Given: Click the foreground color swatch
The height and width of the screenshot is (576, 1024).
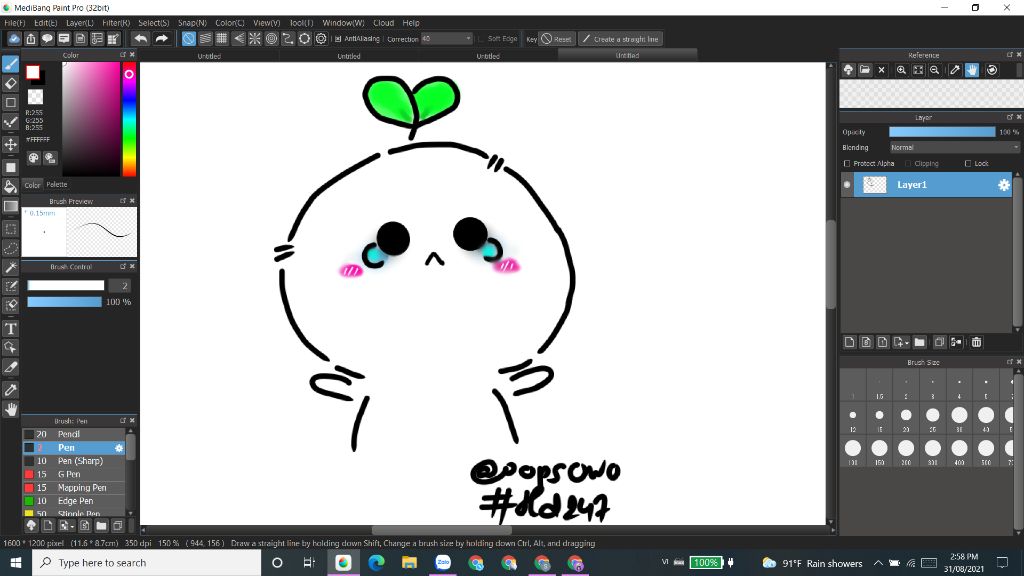Looking at the screenshot, I should tap(33, 72).
